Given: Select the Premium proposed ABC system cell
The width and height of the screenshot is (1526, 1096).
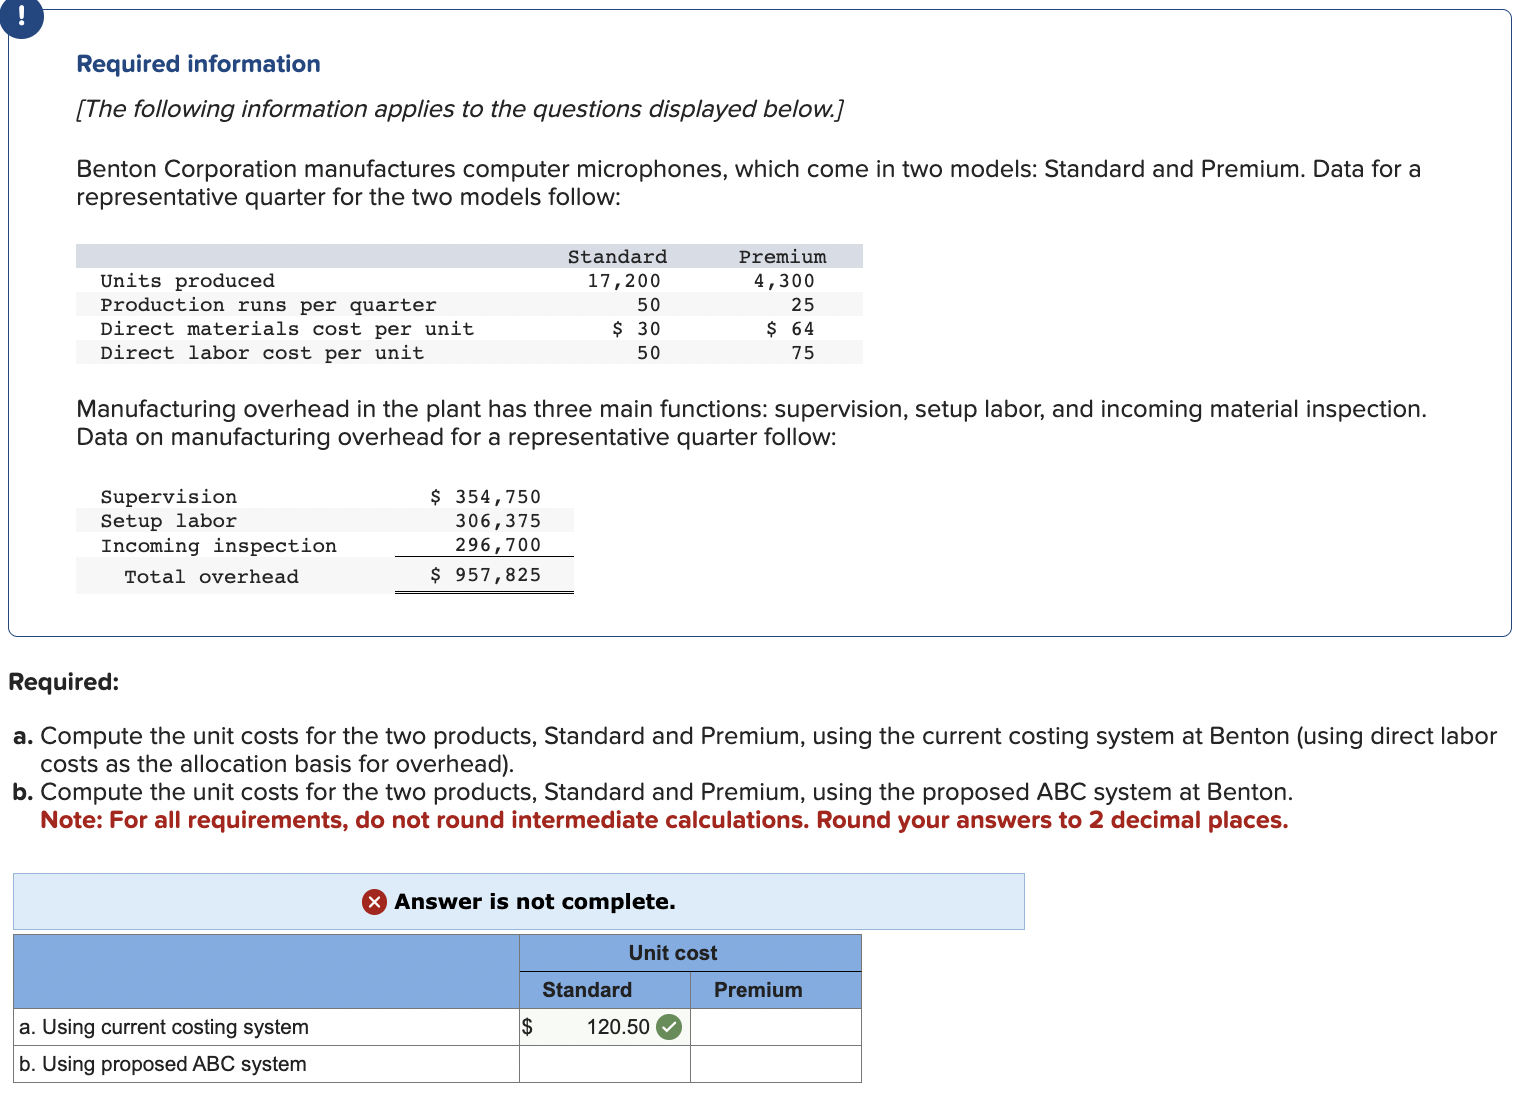Looking at the screenshot, I should [775, 1064].
